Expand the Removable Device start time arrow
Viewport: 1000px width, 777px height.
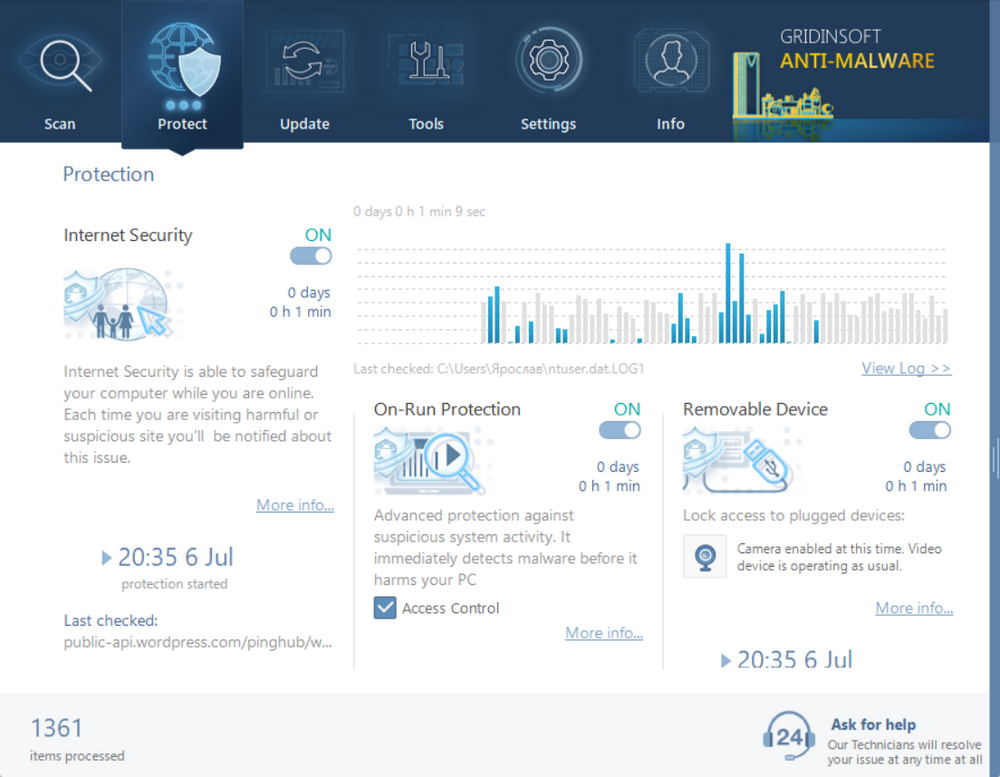click(726, 660)
